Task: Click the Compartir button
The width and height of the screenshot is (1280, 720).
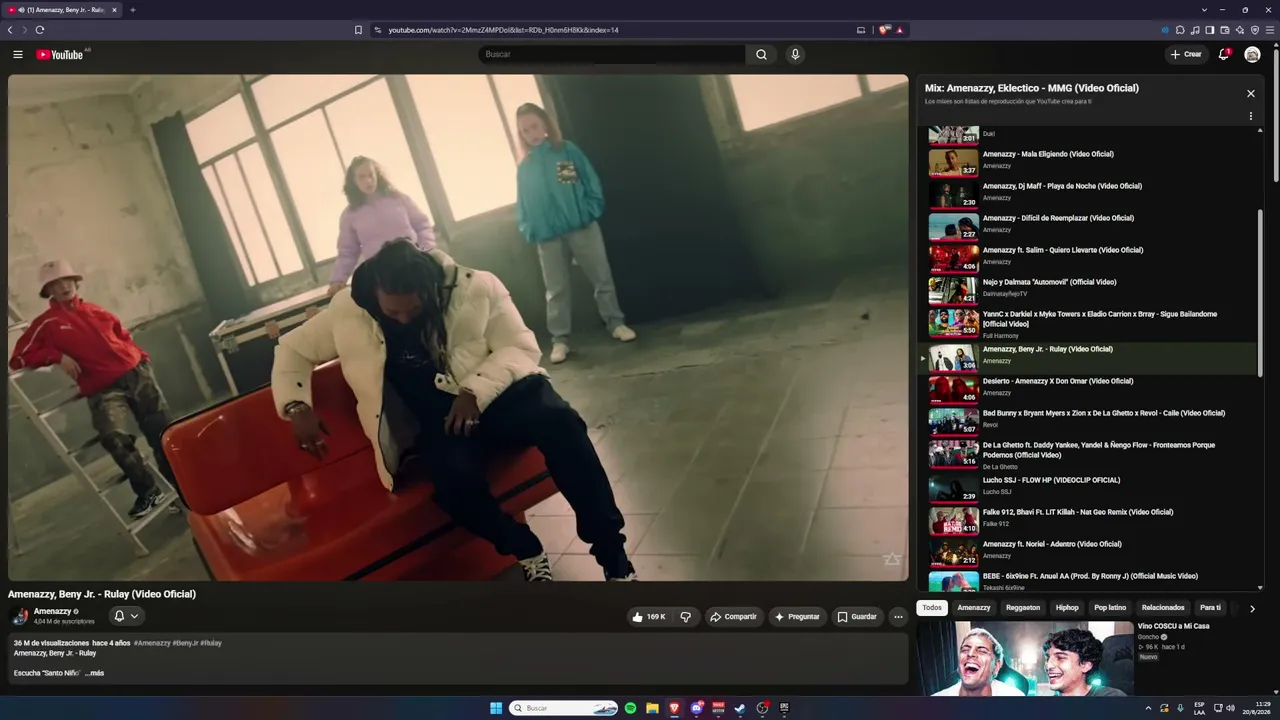Action: coord(734,617)
